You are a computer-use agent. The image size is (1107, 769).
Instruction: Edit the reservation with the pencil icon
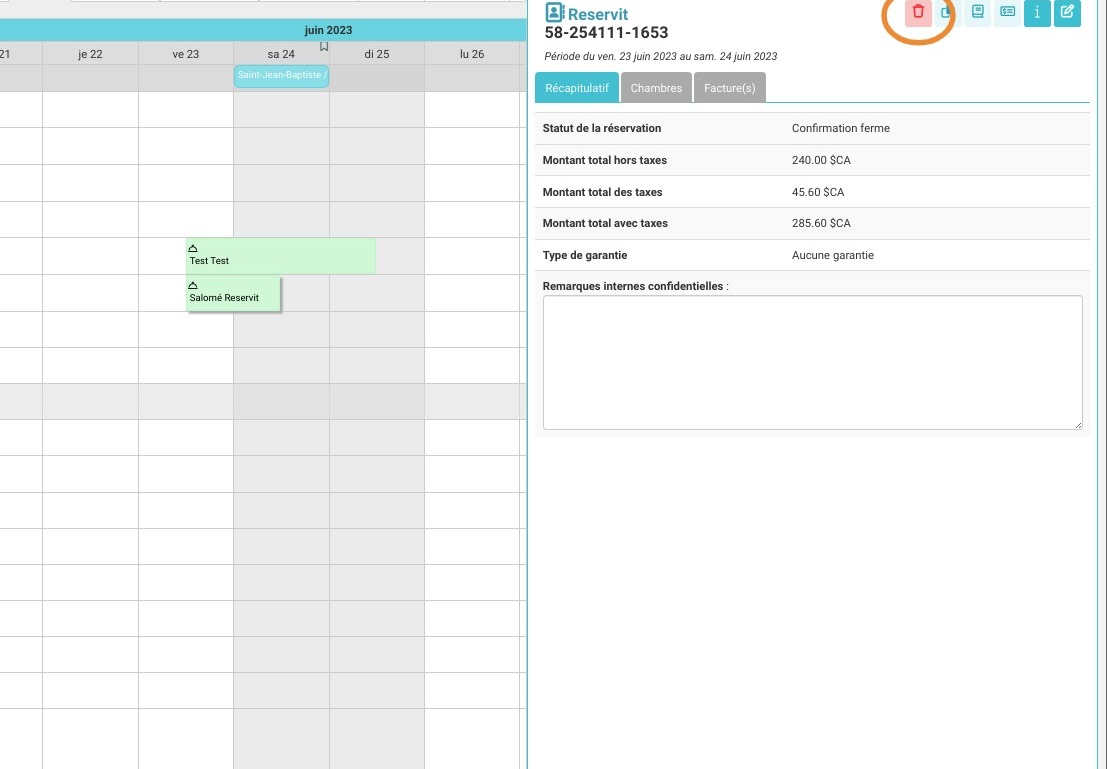pyautogui.click(x=1067, y=12)
